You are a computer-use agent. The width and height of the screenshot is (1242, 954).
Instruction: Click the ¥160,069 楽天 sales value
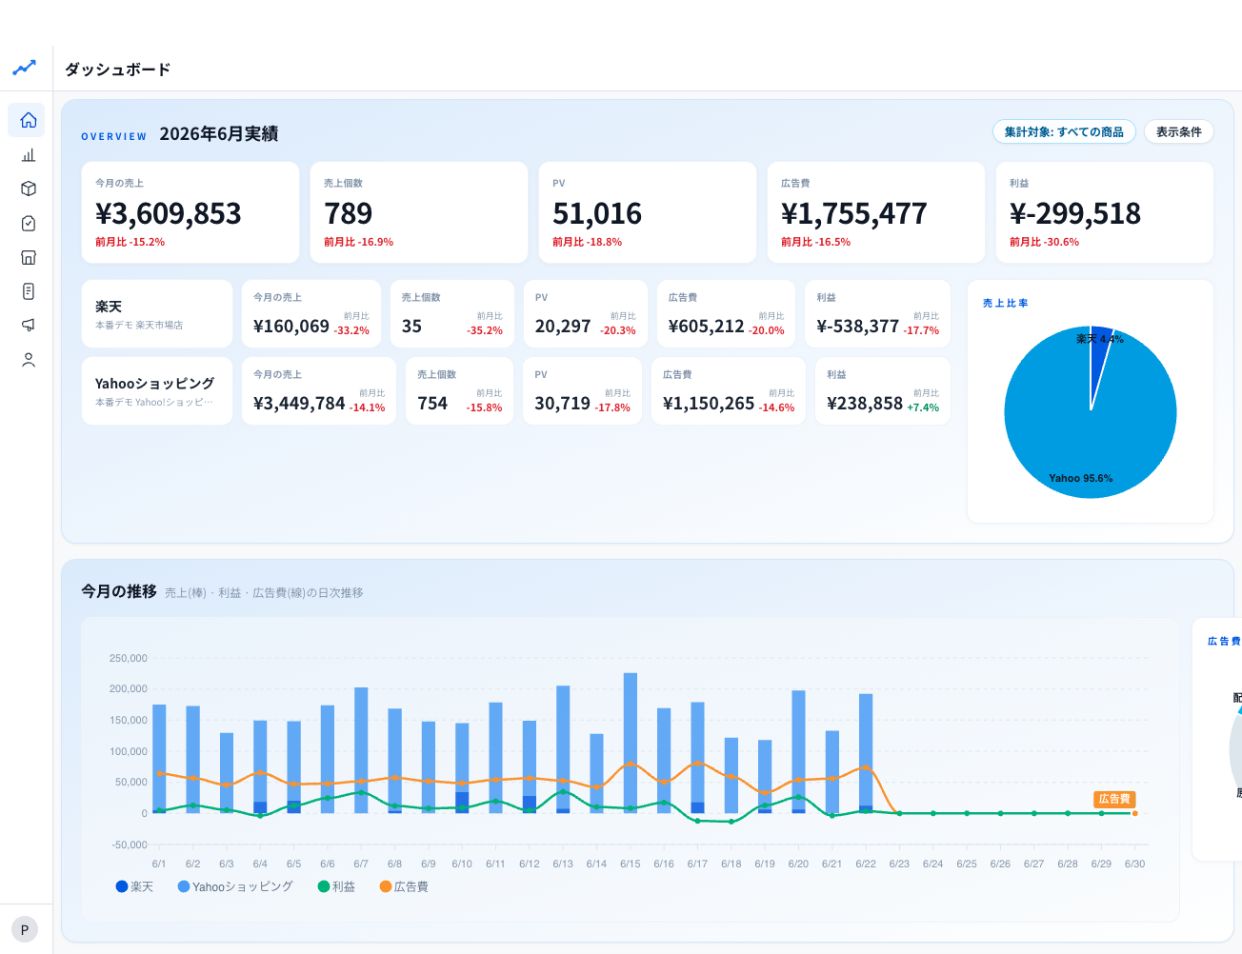pos(291,326)
